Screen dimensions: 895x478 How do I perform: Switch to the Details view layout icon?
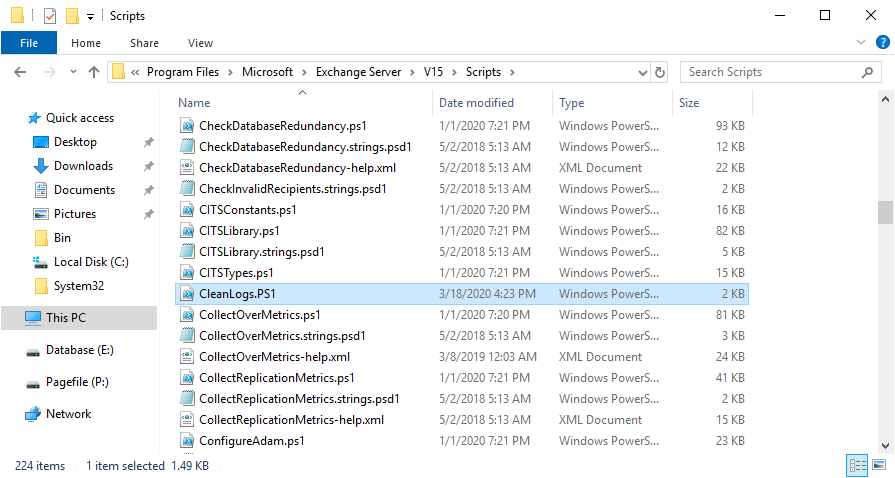857,465
